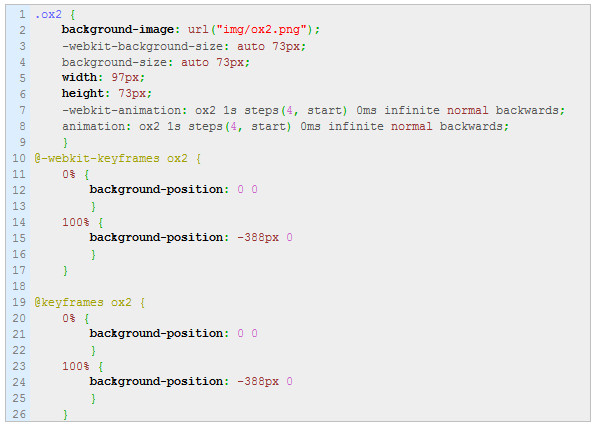597x426 pixels.
Task: Click line number 26 in the gutter
Action: click(x=19, y=414)
